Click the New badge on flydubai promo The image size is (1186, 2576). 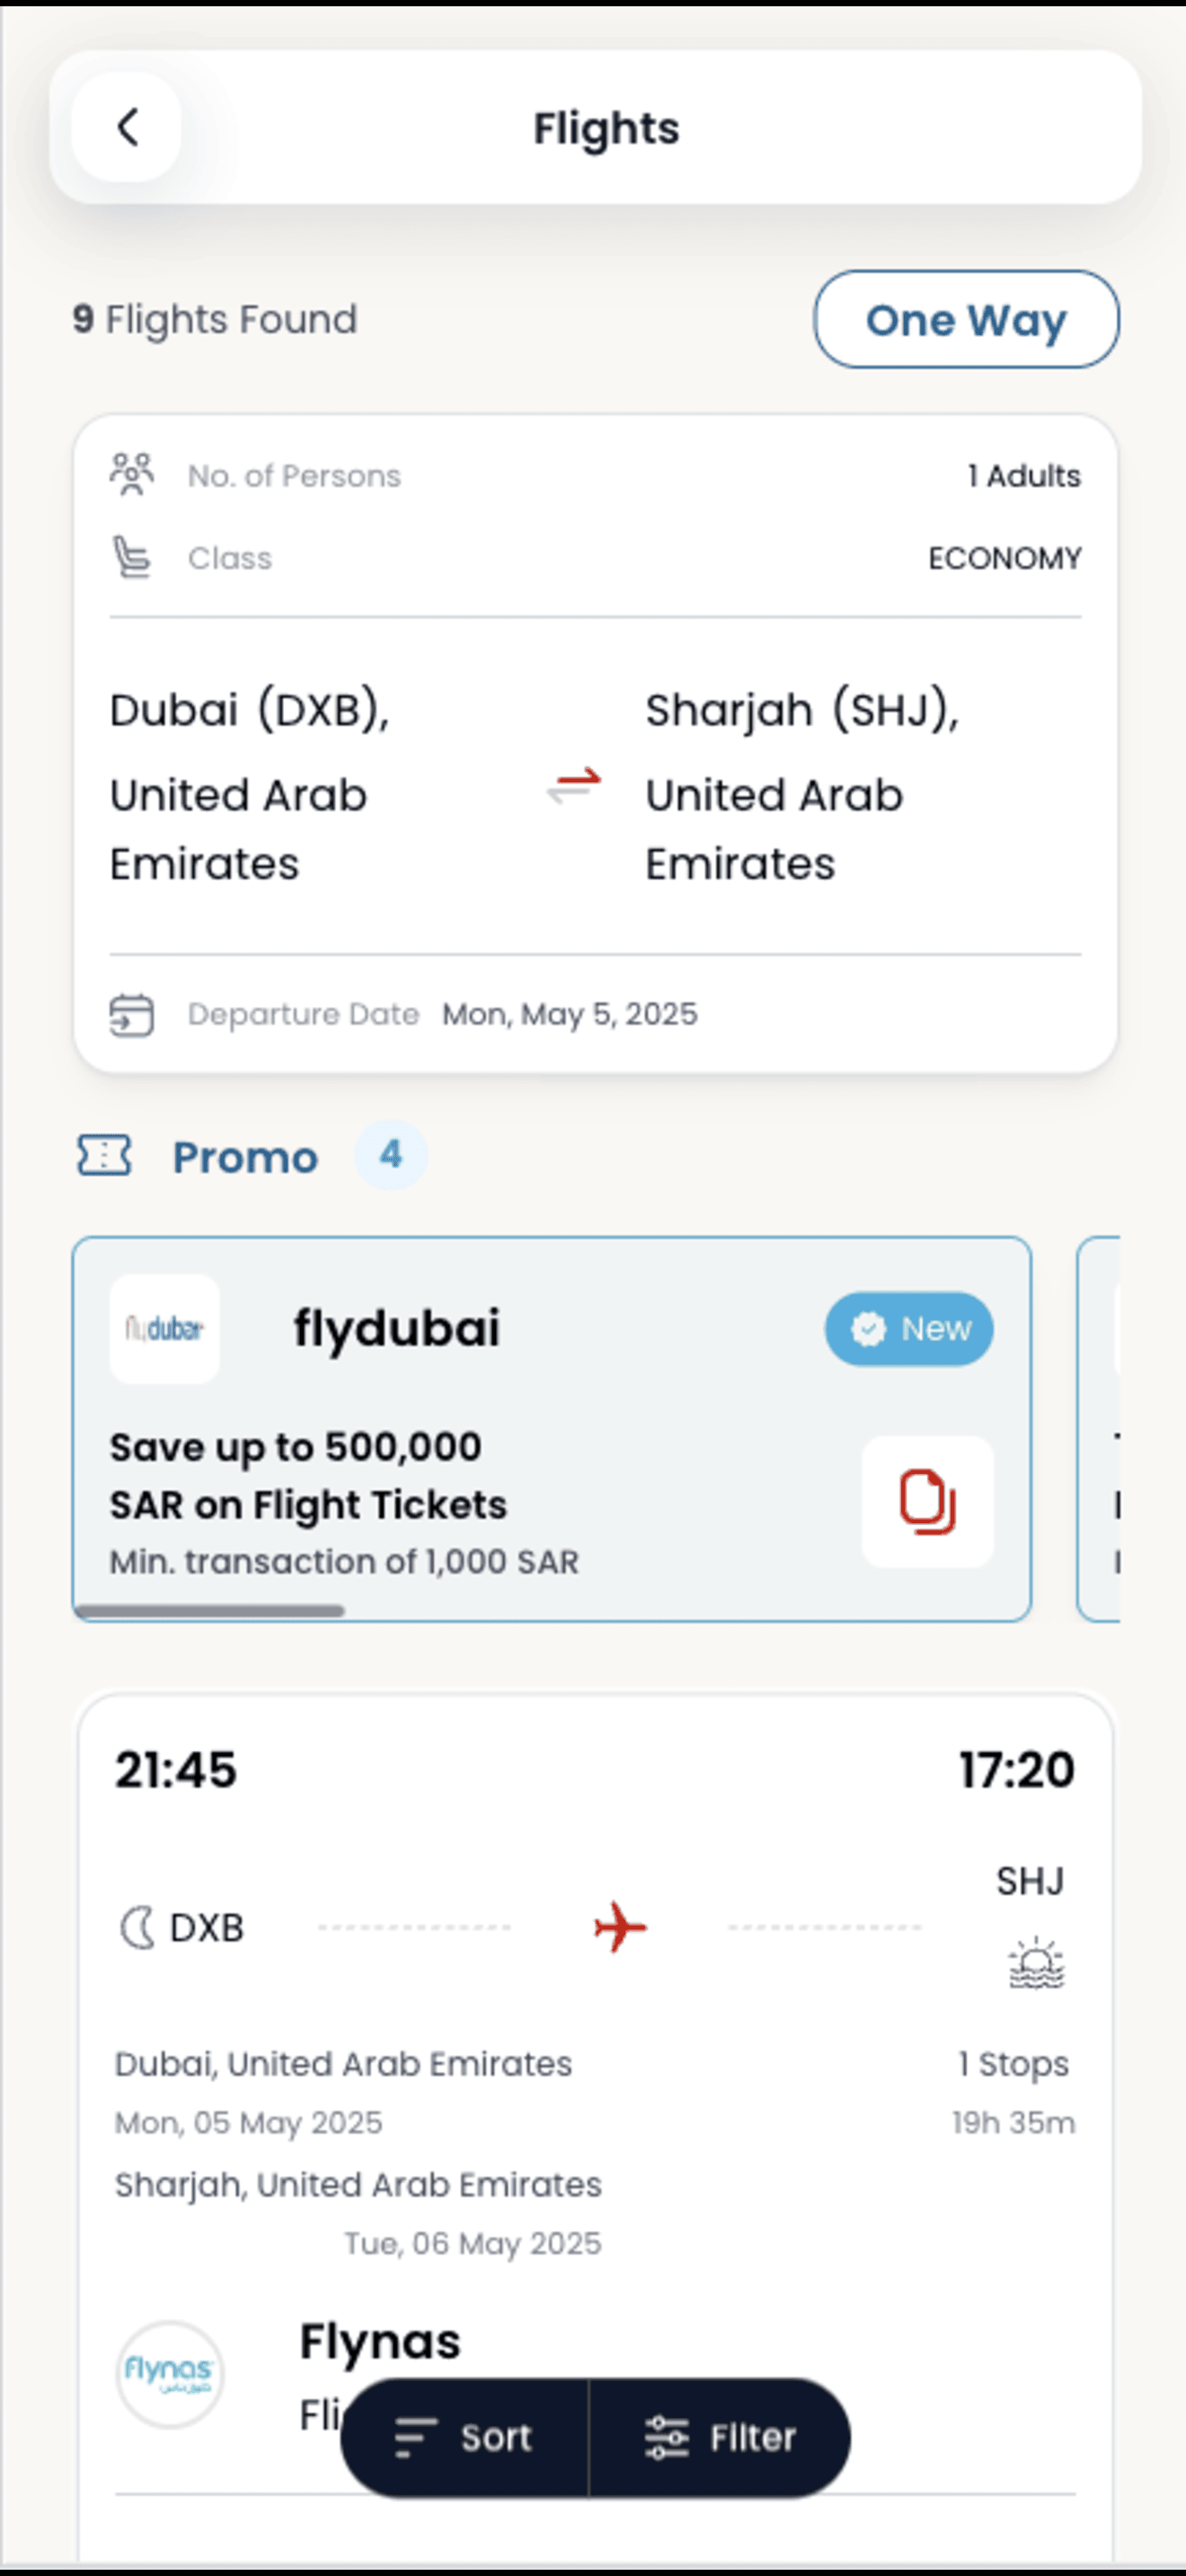coord(909,1328)
